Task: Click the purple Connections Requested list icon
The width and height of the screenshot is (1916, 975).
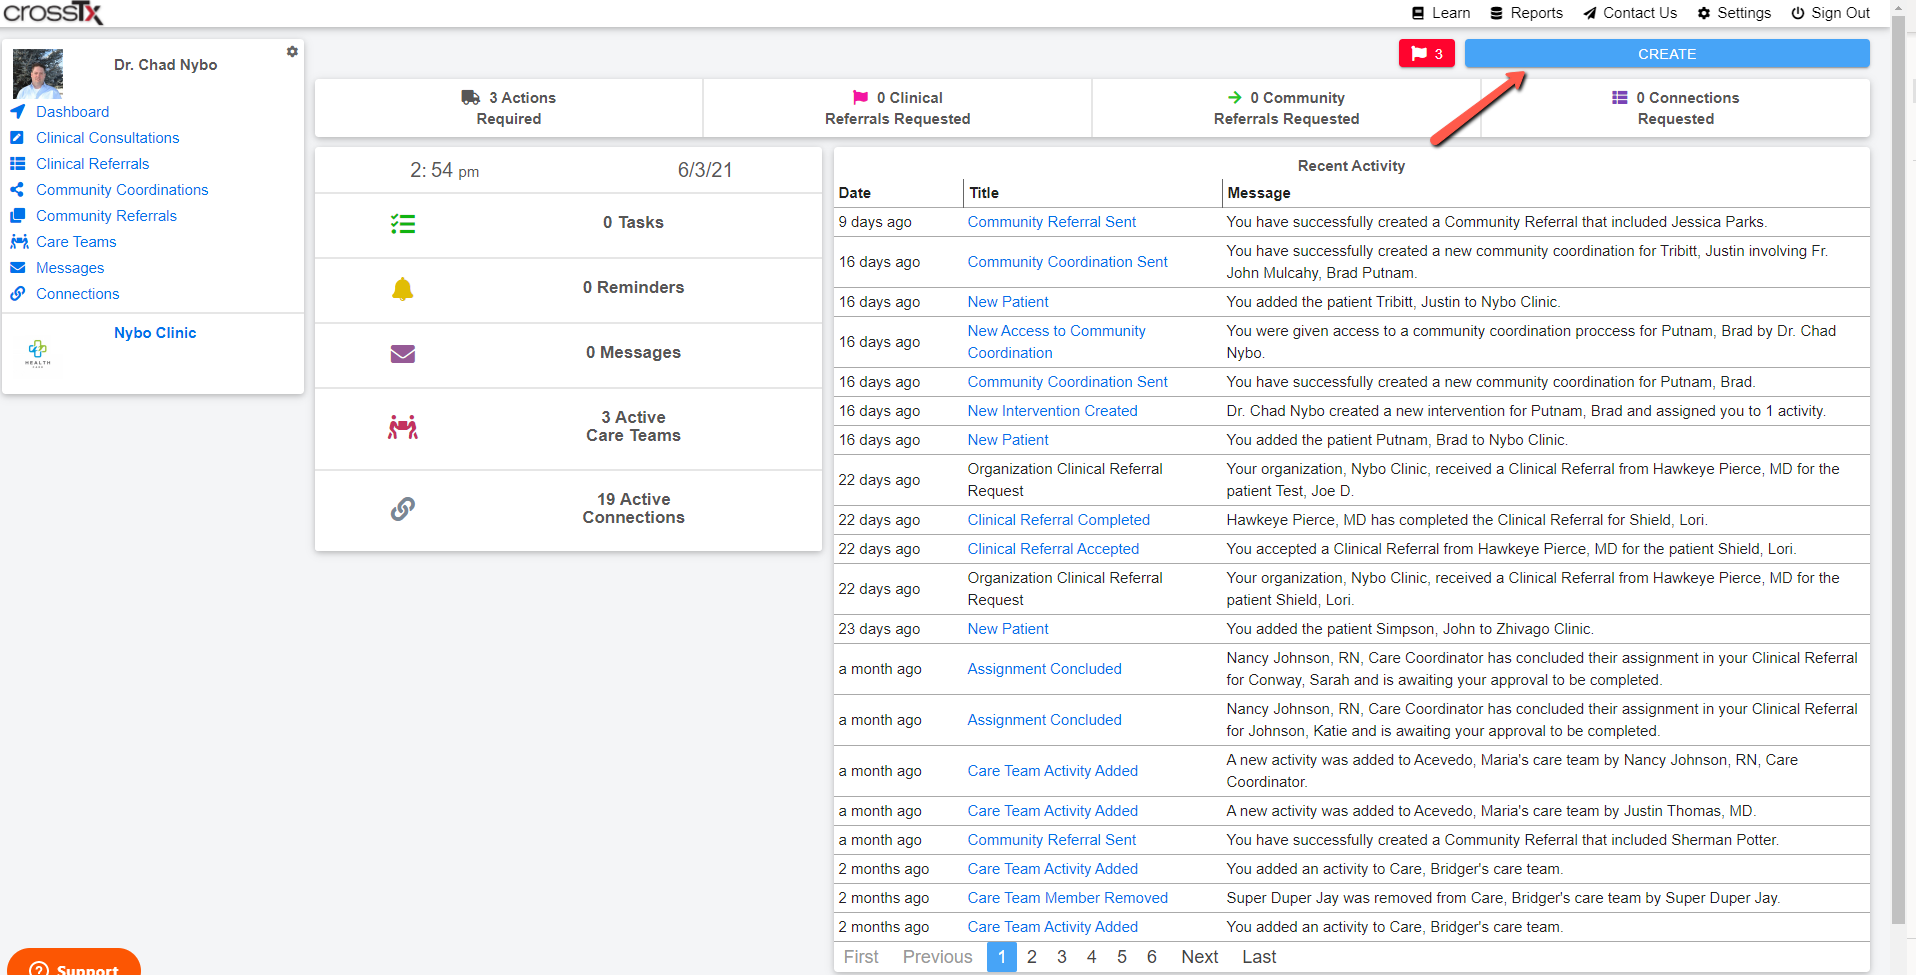Action: point(1620,98)
